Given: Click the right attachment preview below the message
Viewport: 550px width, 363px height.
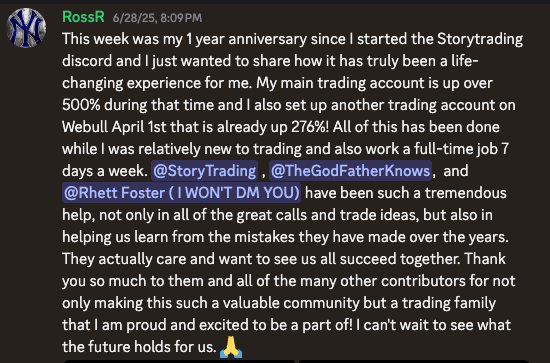Looking at the screenshot, I should 414,361.
